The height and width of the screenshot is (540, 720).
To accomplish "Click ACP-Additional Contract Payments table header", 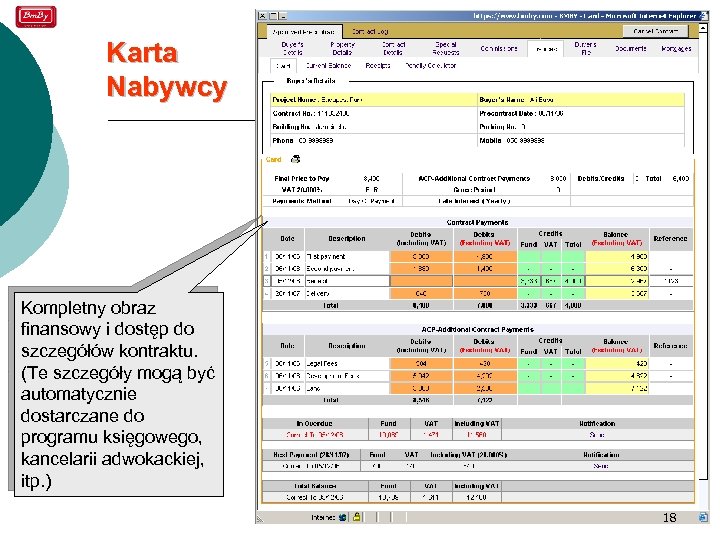I will point(478,329).
